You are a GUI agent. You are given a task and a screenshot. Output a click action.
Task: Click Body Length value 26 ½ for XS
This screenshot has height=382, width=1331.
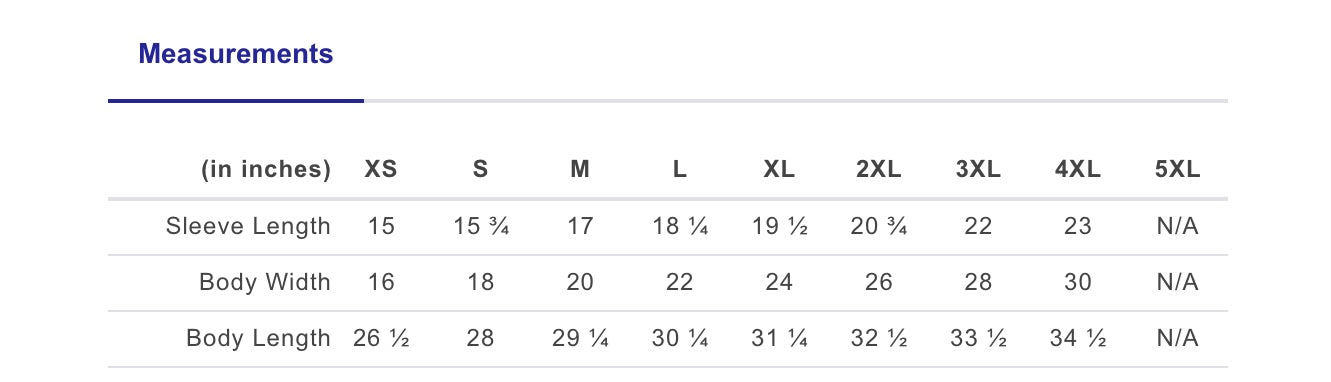pyautogui.click(x=381, y=338)
